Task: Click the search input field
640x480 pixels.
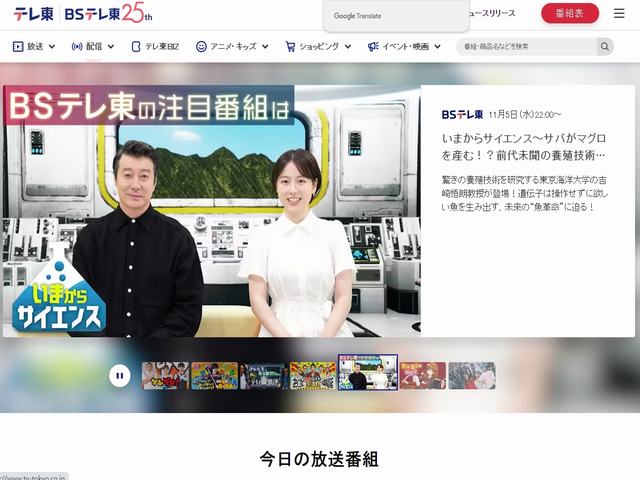Action: point(527,47)
